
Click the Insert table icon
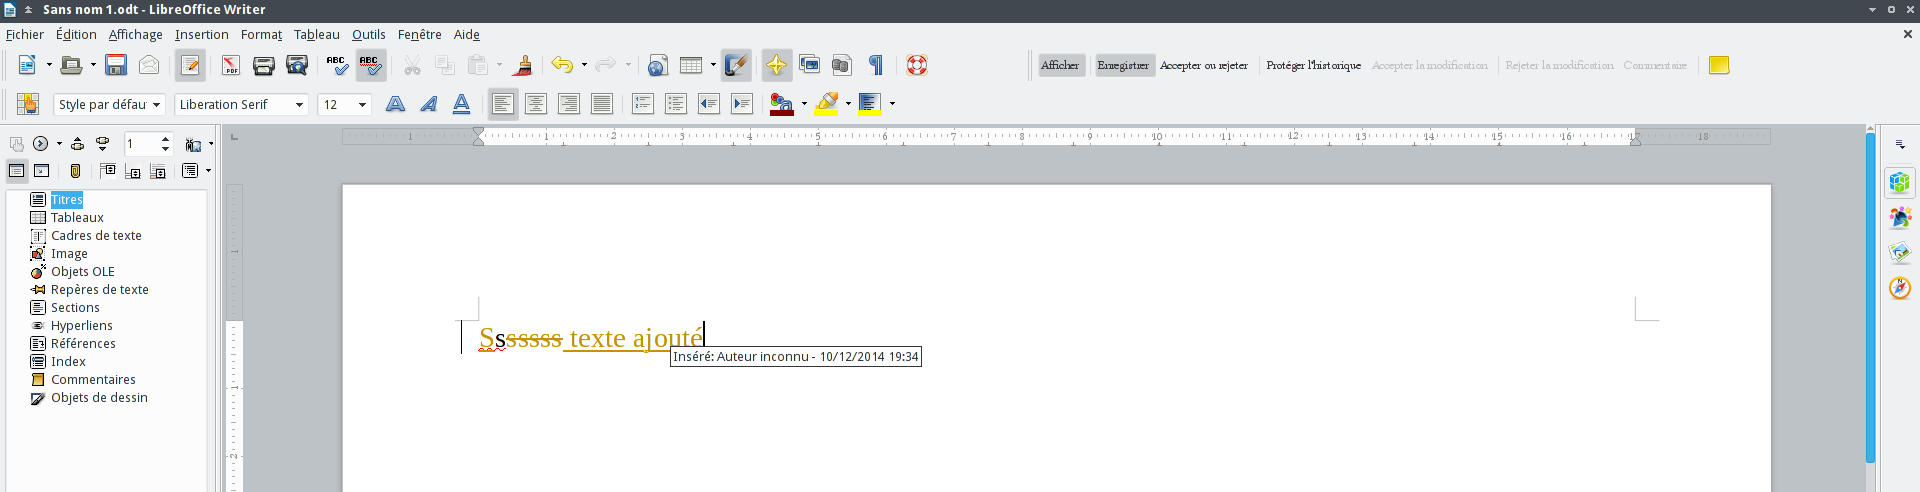pos(691,65)
